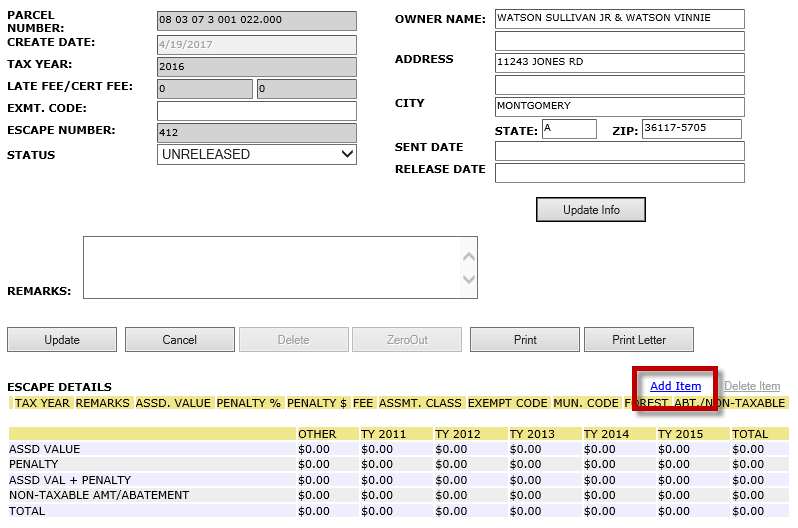
Task: Click the Print Letter button
Action: [x=639, y=340]
